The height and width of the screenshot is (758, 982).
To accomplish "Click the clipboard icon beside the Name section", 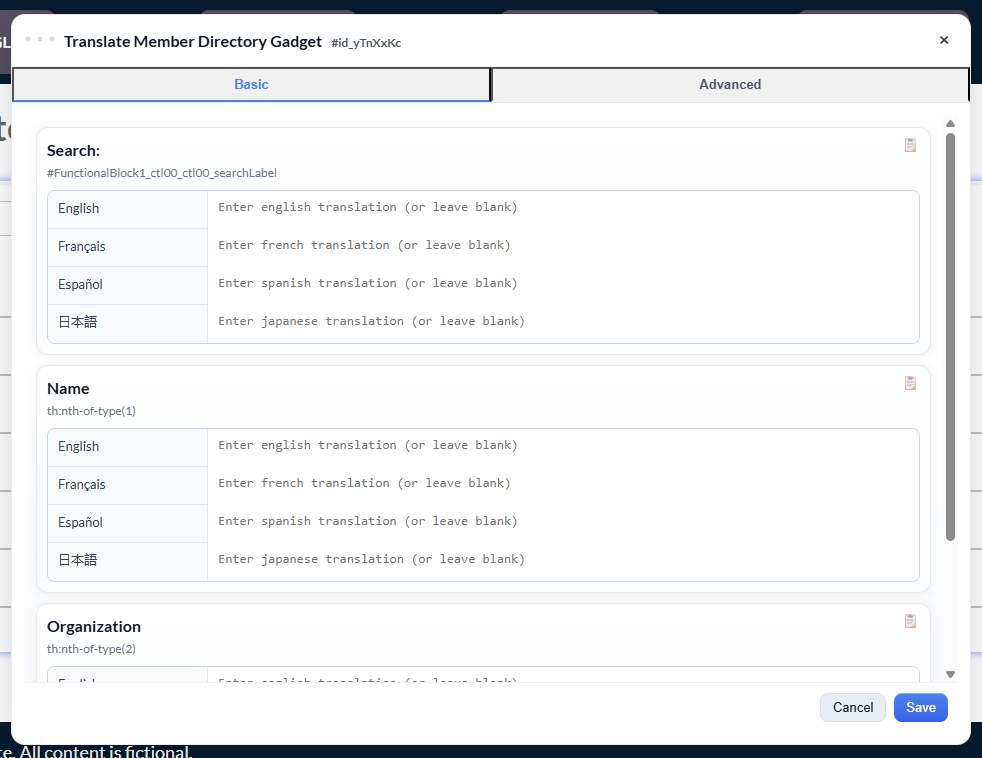I will click(x=910, y=382).
